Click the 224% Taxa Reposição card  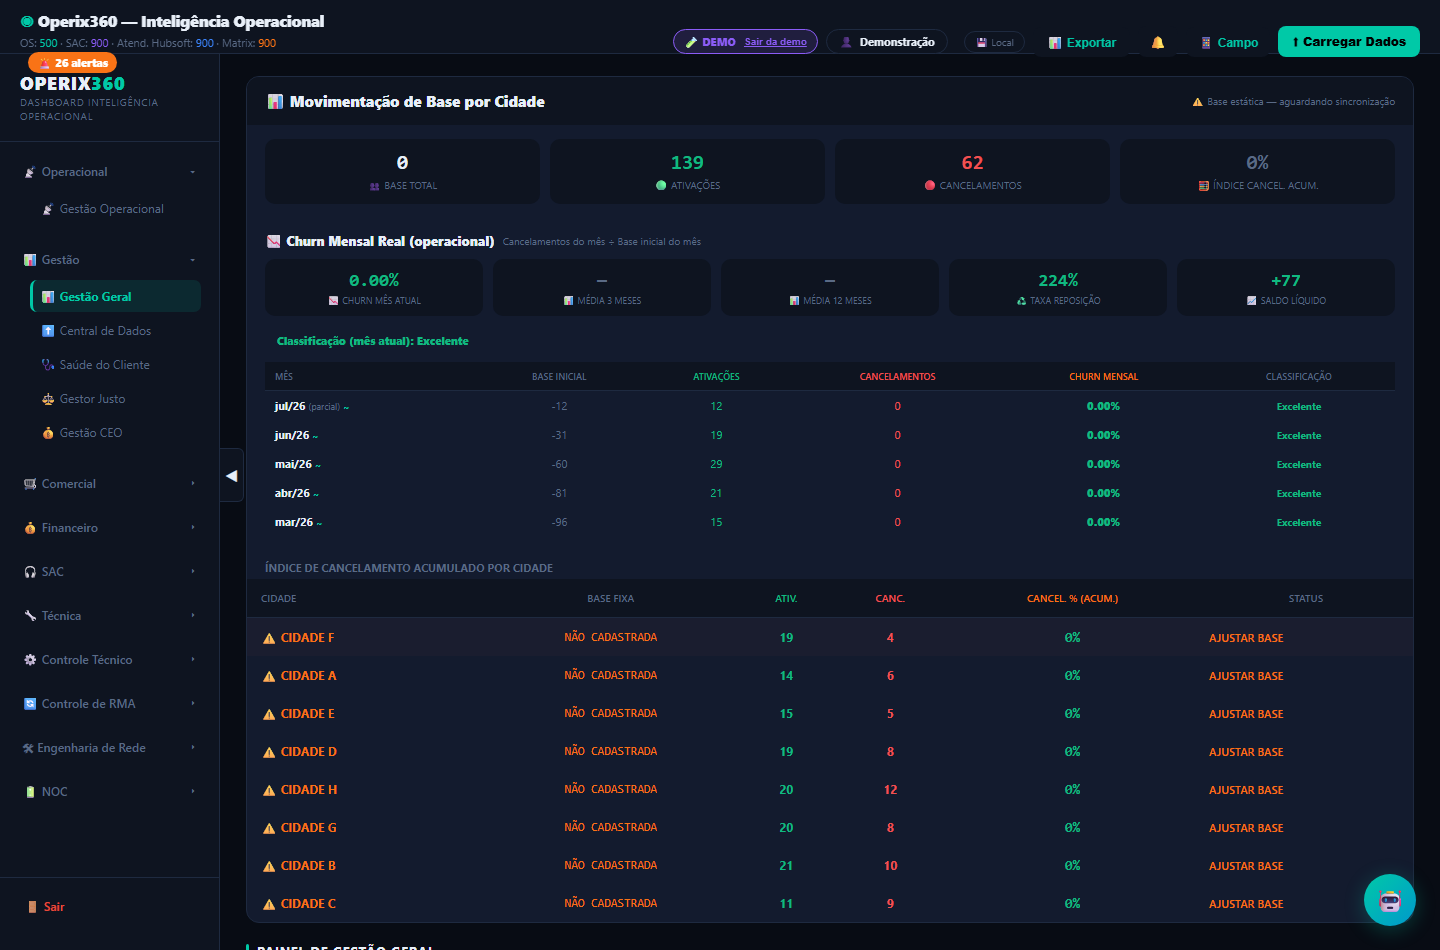click(1058, 287)
